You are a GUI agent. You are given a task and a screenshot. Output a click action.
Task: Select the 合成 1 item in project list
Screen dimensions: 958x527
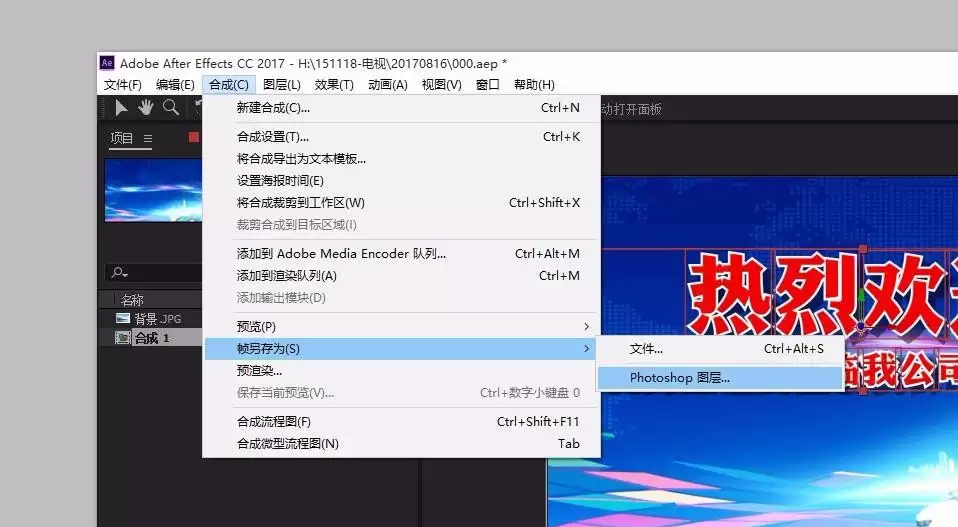click(151, 338)
